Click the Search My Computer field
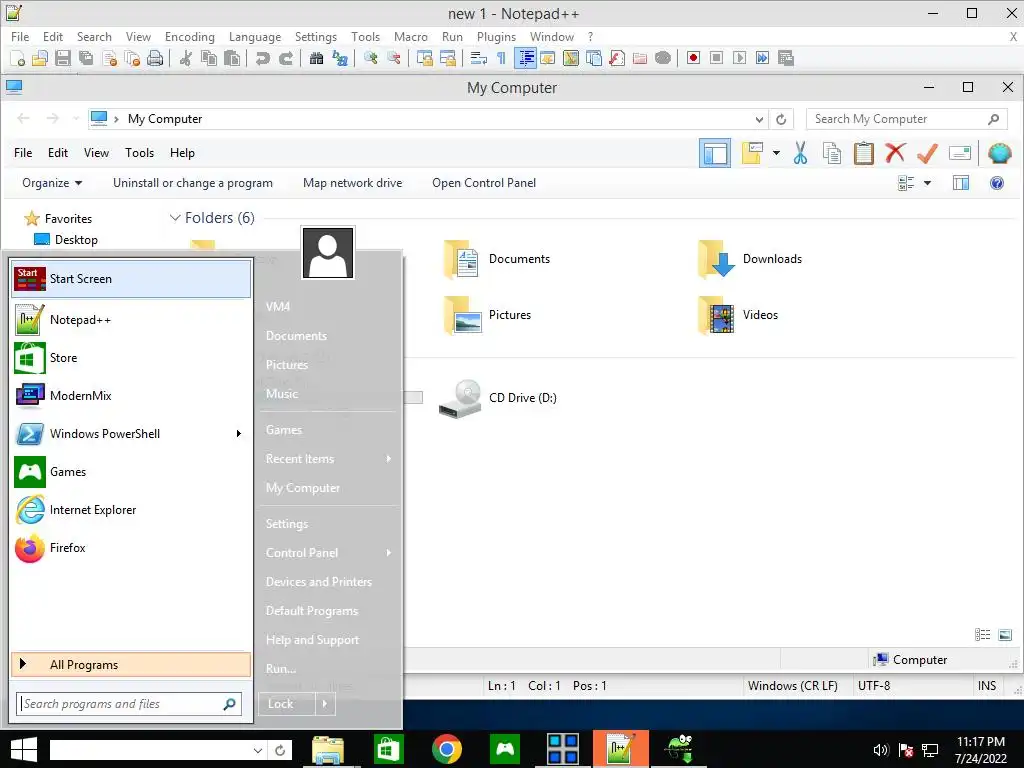 pyautogui.click(x=906, y=120)
